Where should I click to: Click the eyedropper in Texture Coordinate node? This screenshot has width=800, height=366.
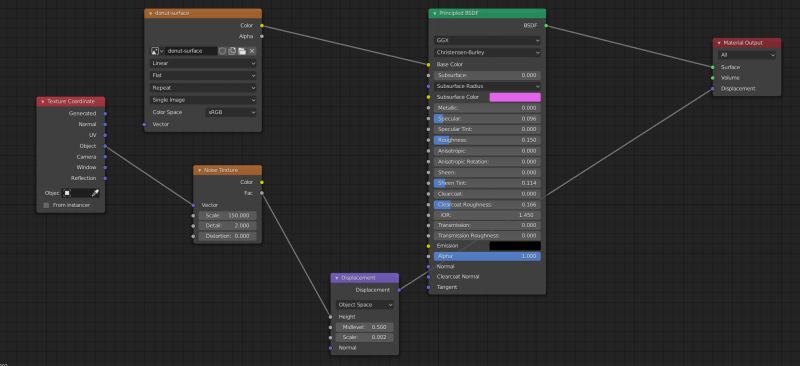[x=95, y=193]
